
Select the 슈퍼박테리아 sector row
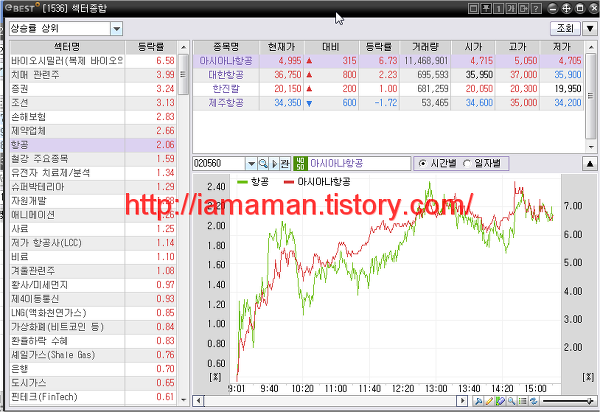click(x=93, y=187)
